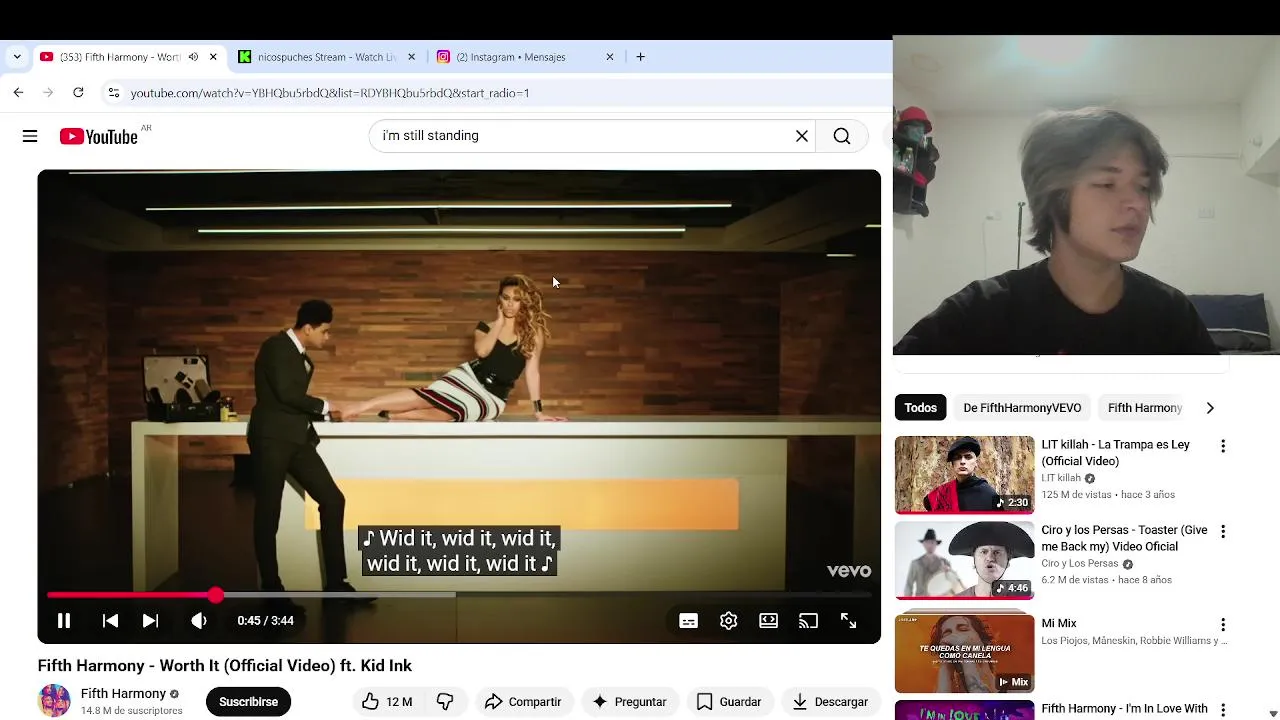Open the tab search dropdown arrow
Image resolution: width=1280 pixels, height=720 pixels.
tap(17, 57)
